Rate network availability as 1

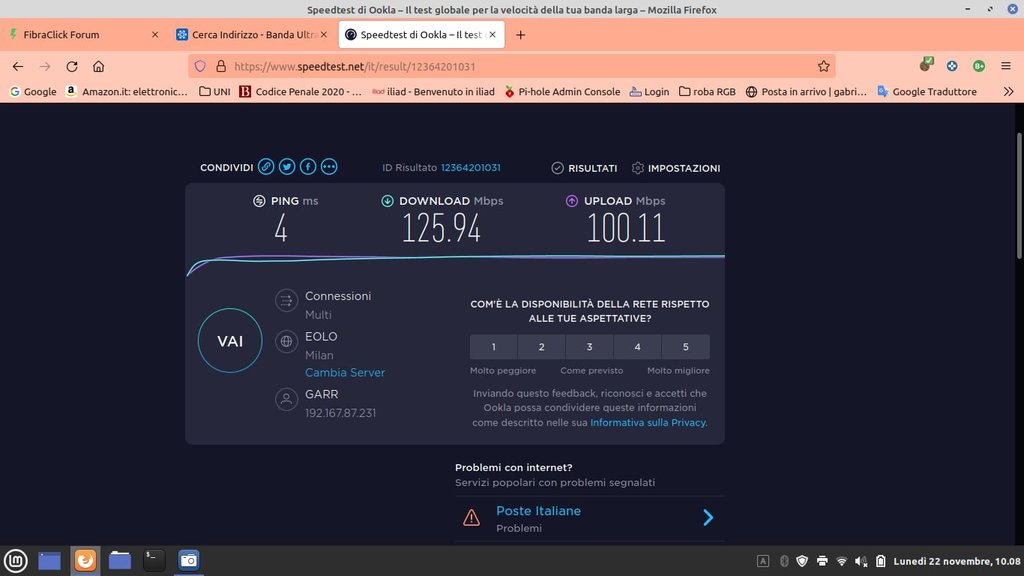tap(494, 347)
